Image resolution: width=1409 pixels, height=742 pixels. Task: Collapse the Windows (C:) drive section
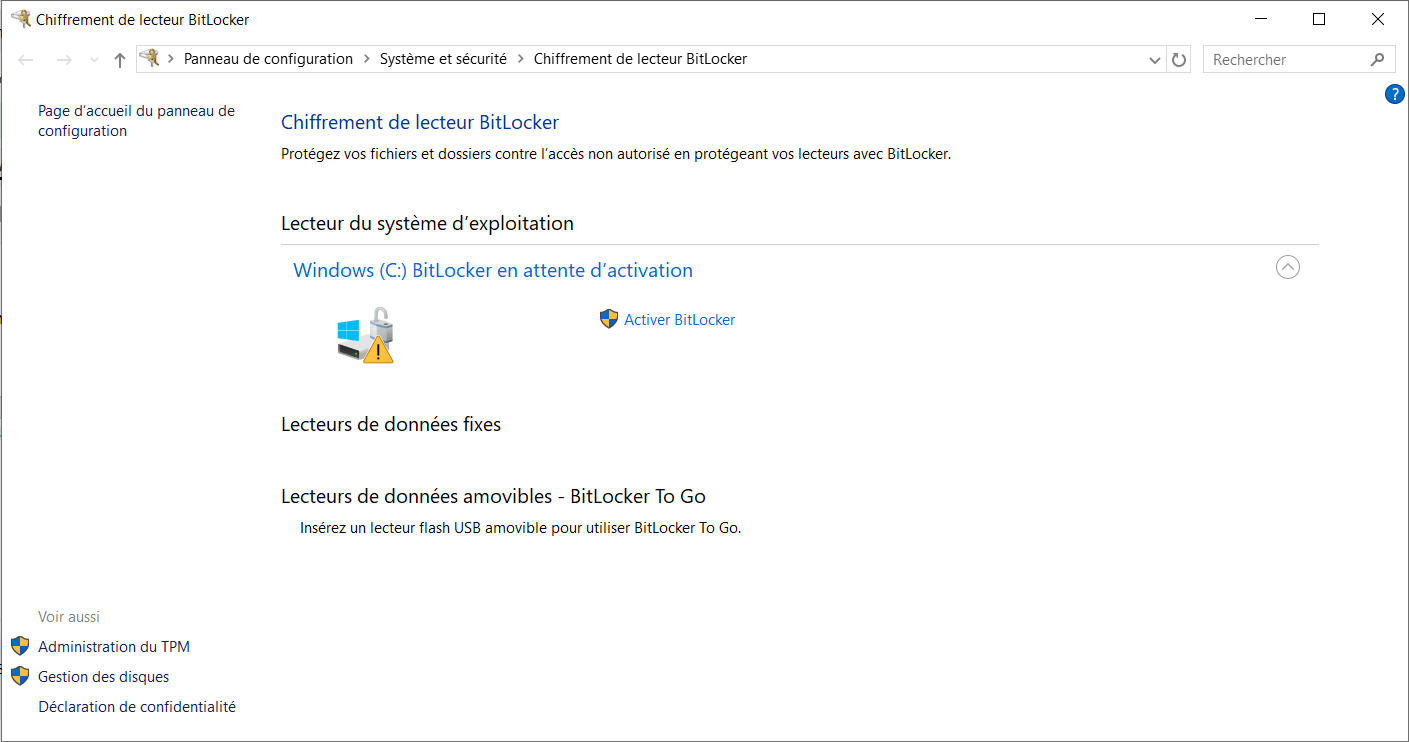coord(1288,267)
